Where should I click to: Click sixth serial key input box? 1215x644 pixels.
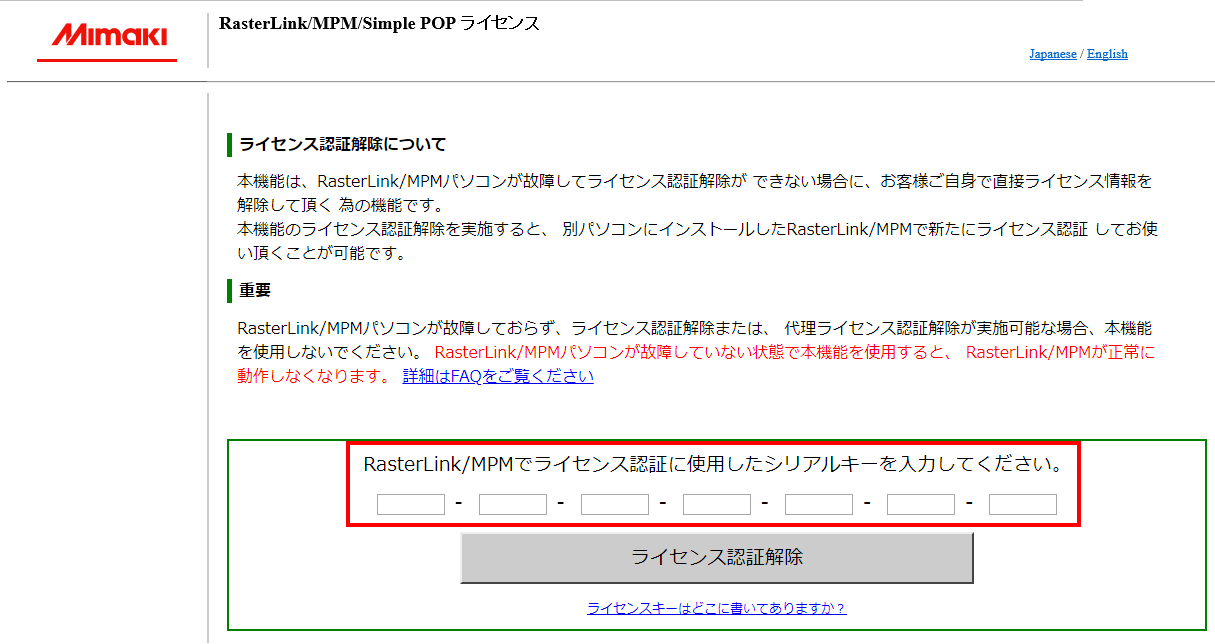tap(921, 504)
